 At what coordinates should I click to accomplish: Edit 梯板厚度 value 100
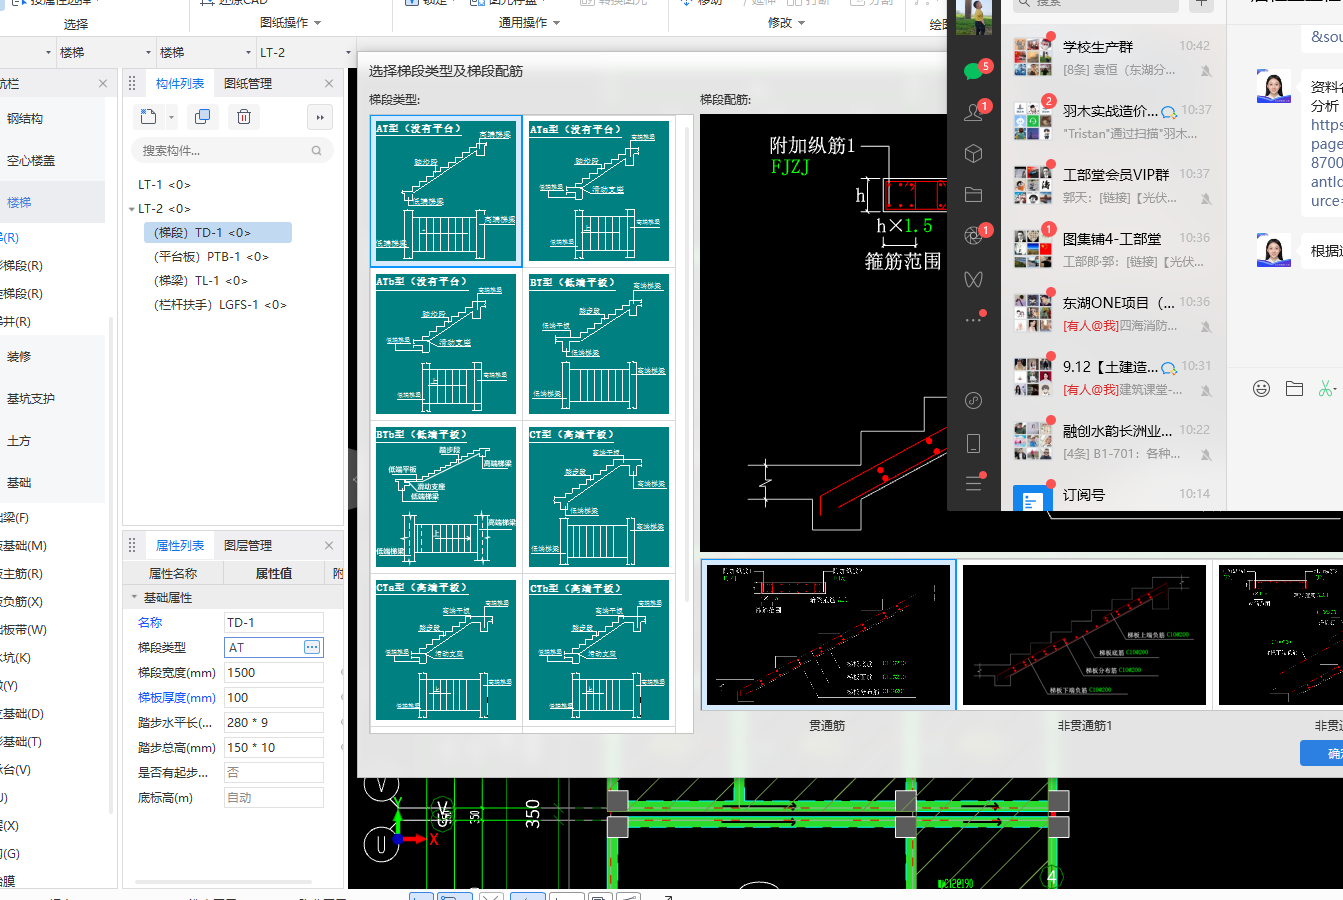coord(273,697)
